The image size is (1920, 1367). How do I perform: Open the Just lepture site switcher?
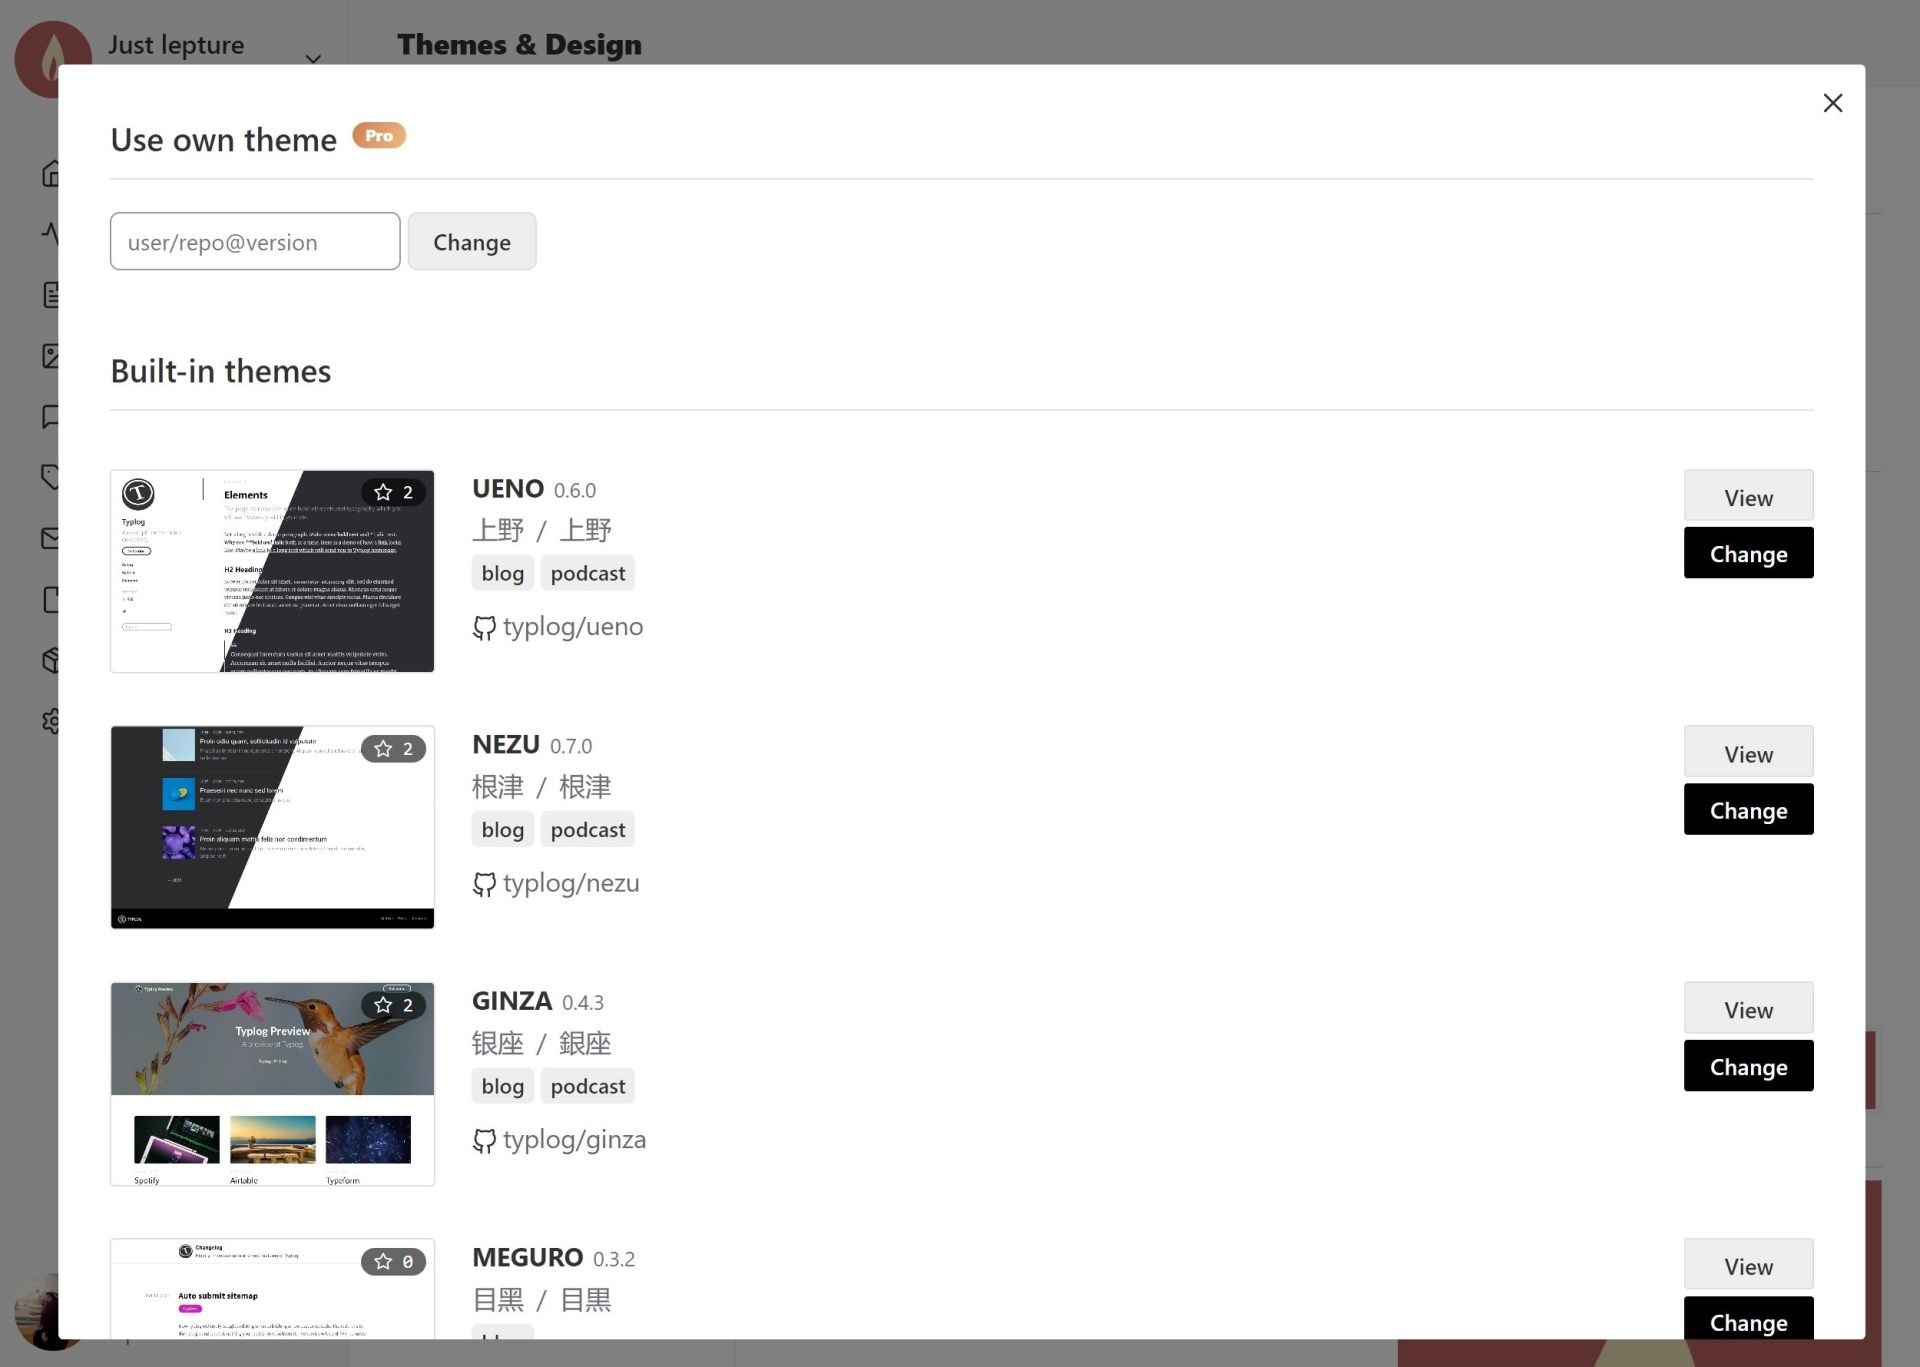click(x=176, y=44)
